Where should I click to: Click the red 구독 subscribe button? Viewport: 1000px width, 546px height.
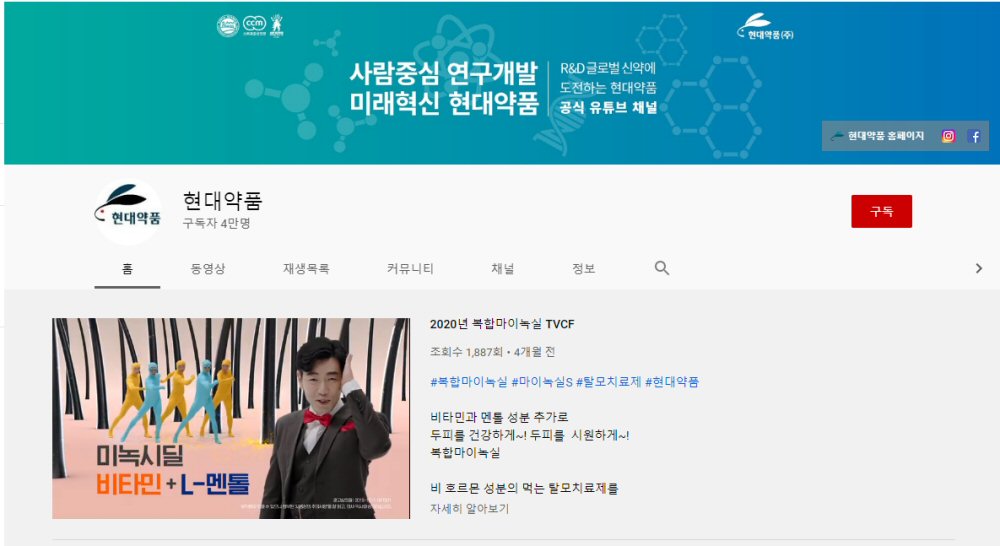(x=881, y=211)
